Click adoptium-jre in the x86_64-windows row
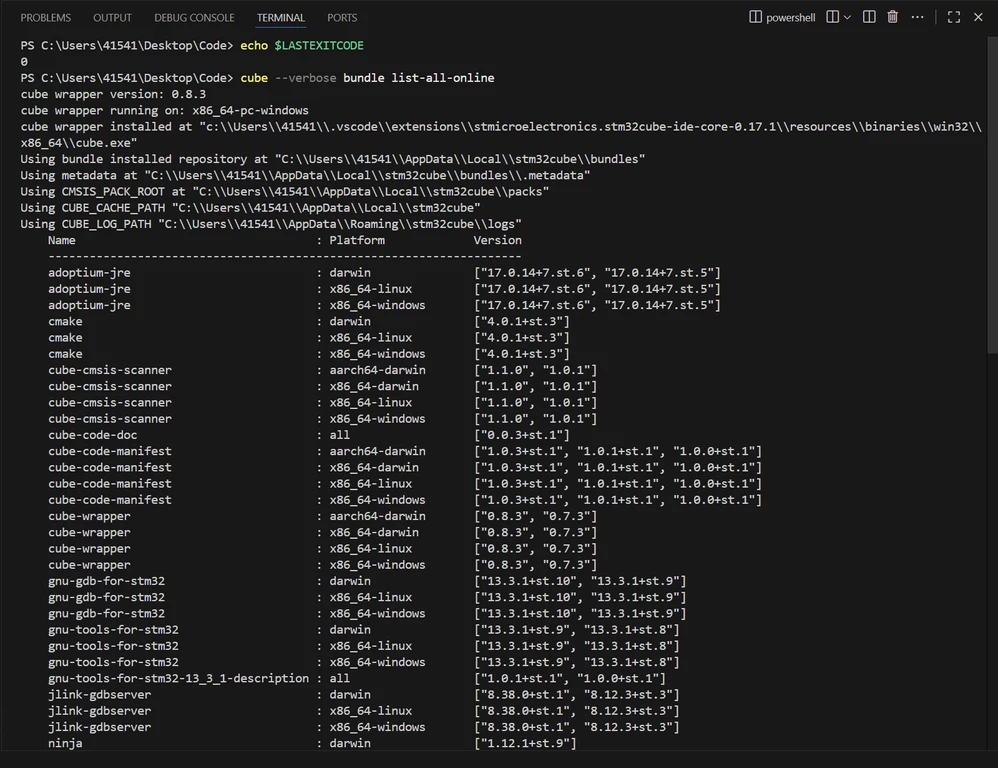Screen dimensions: 998x768 pyautogui.click(x=89, y=305)
